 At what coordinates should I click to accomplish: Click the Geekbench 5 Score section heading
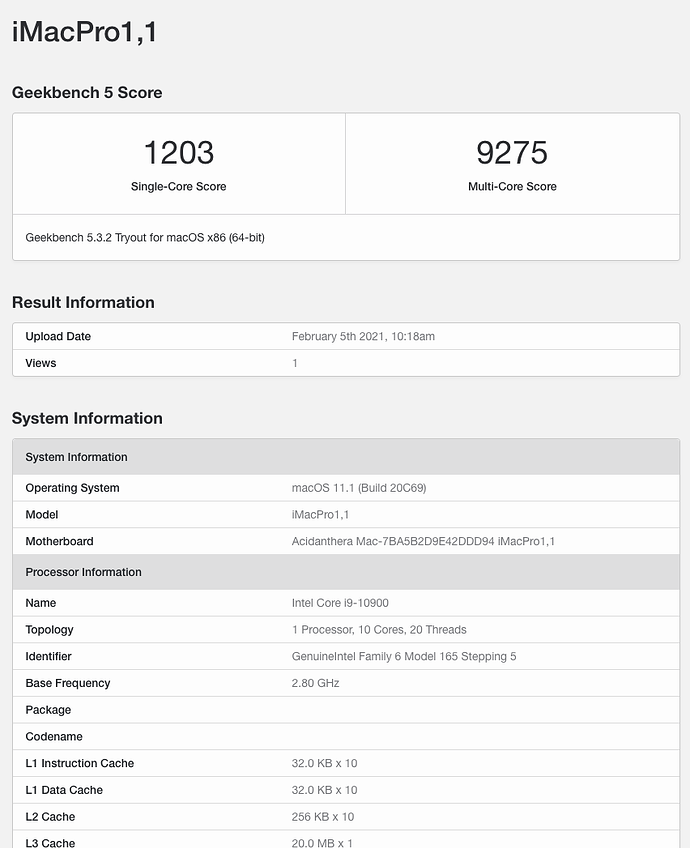[87, 92]
